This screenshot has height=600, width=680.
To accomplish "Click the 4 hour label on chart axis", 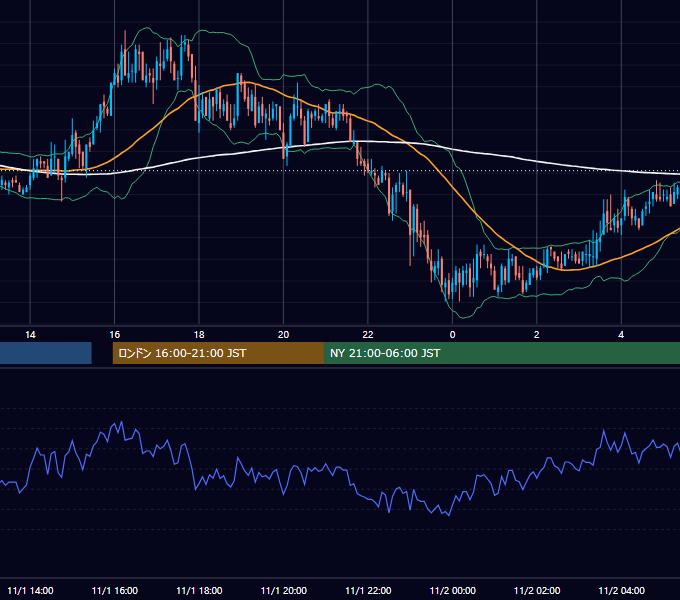I will click(621, 335).
